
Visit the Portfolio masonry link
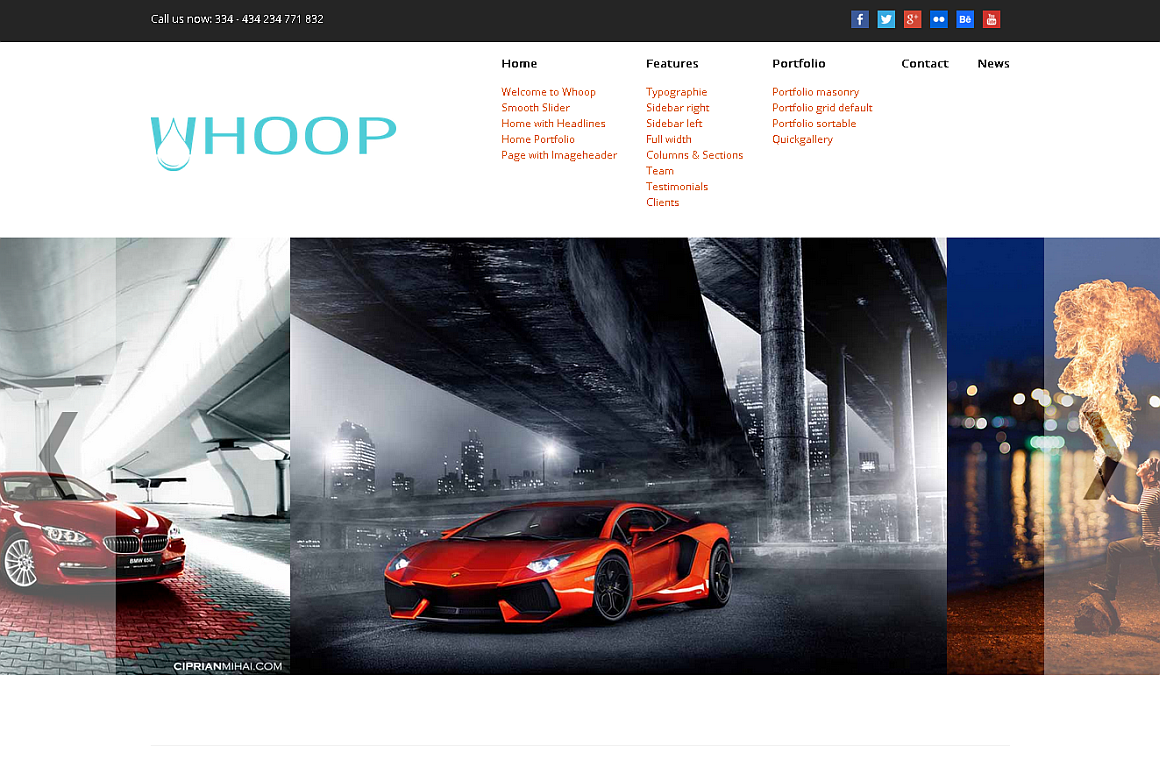(815, 92)
